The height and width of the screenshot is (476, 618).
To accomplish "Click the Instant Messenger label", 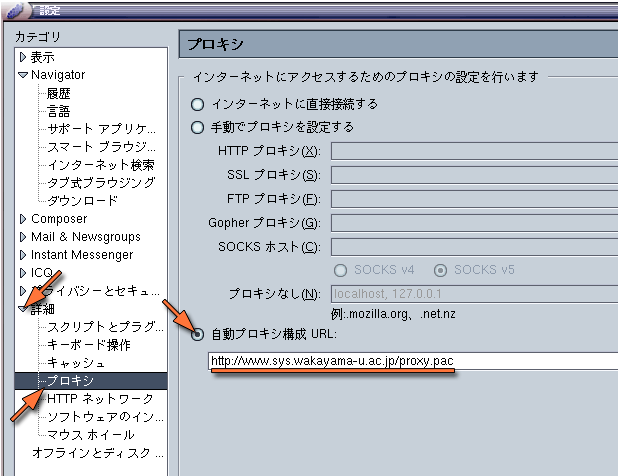I will (82, 255).
